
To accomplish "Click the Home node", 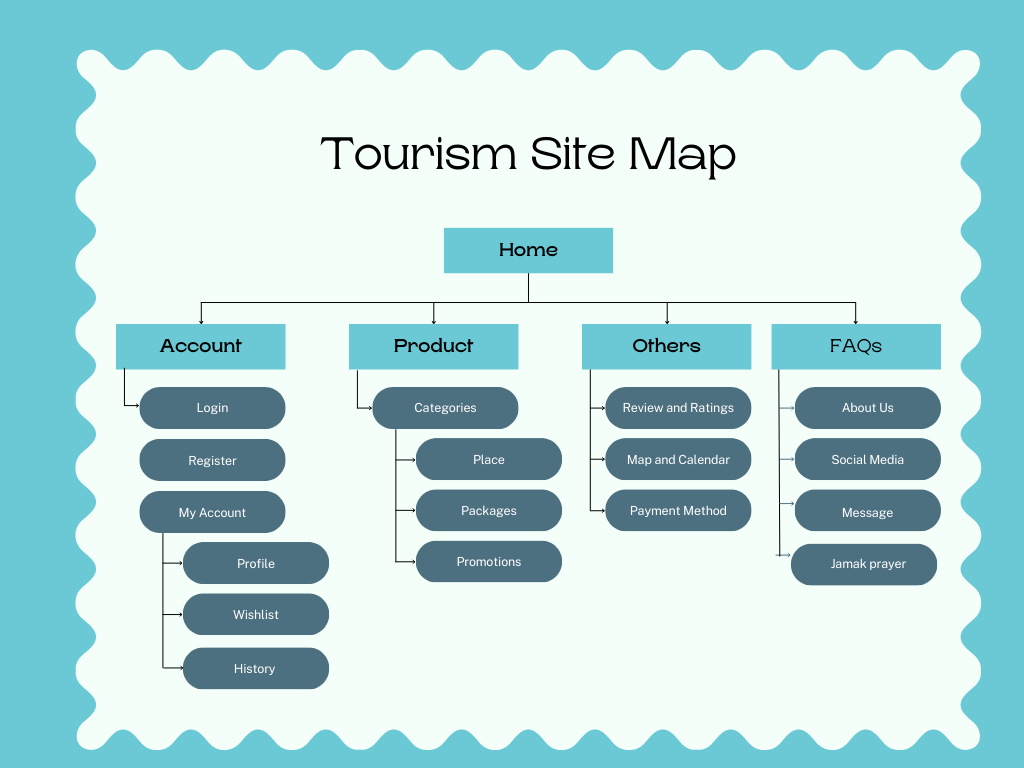I will coord(528,250).
